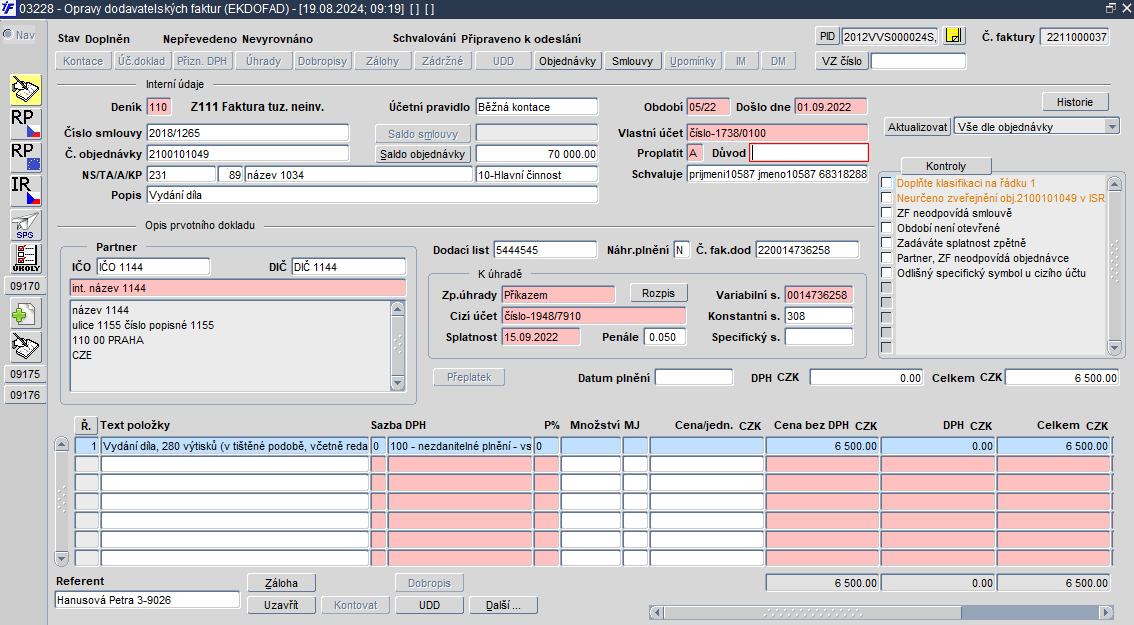Select item row 1 text Vydání díla, 280 výtisků
This screenshot has width=1134, height=625.
tap(235, 446)
